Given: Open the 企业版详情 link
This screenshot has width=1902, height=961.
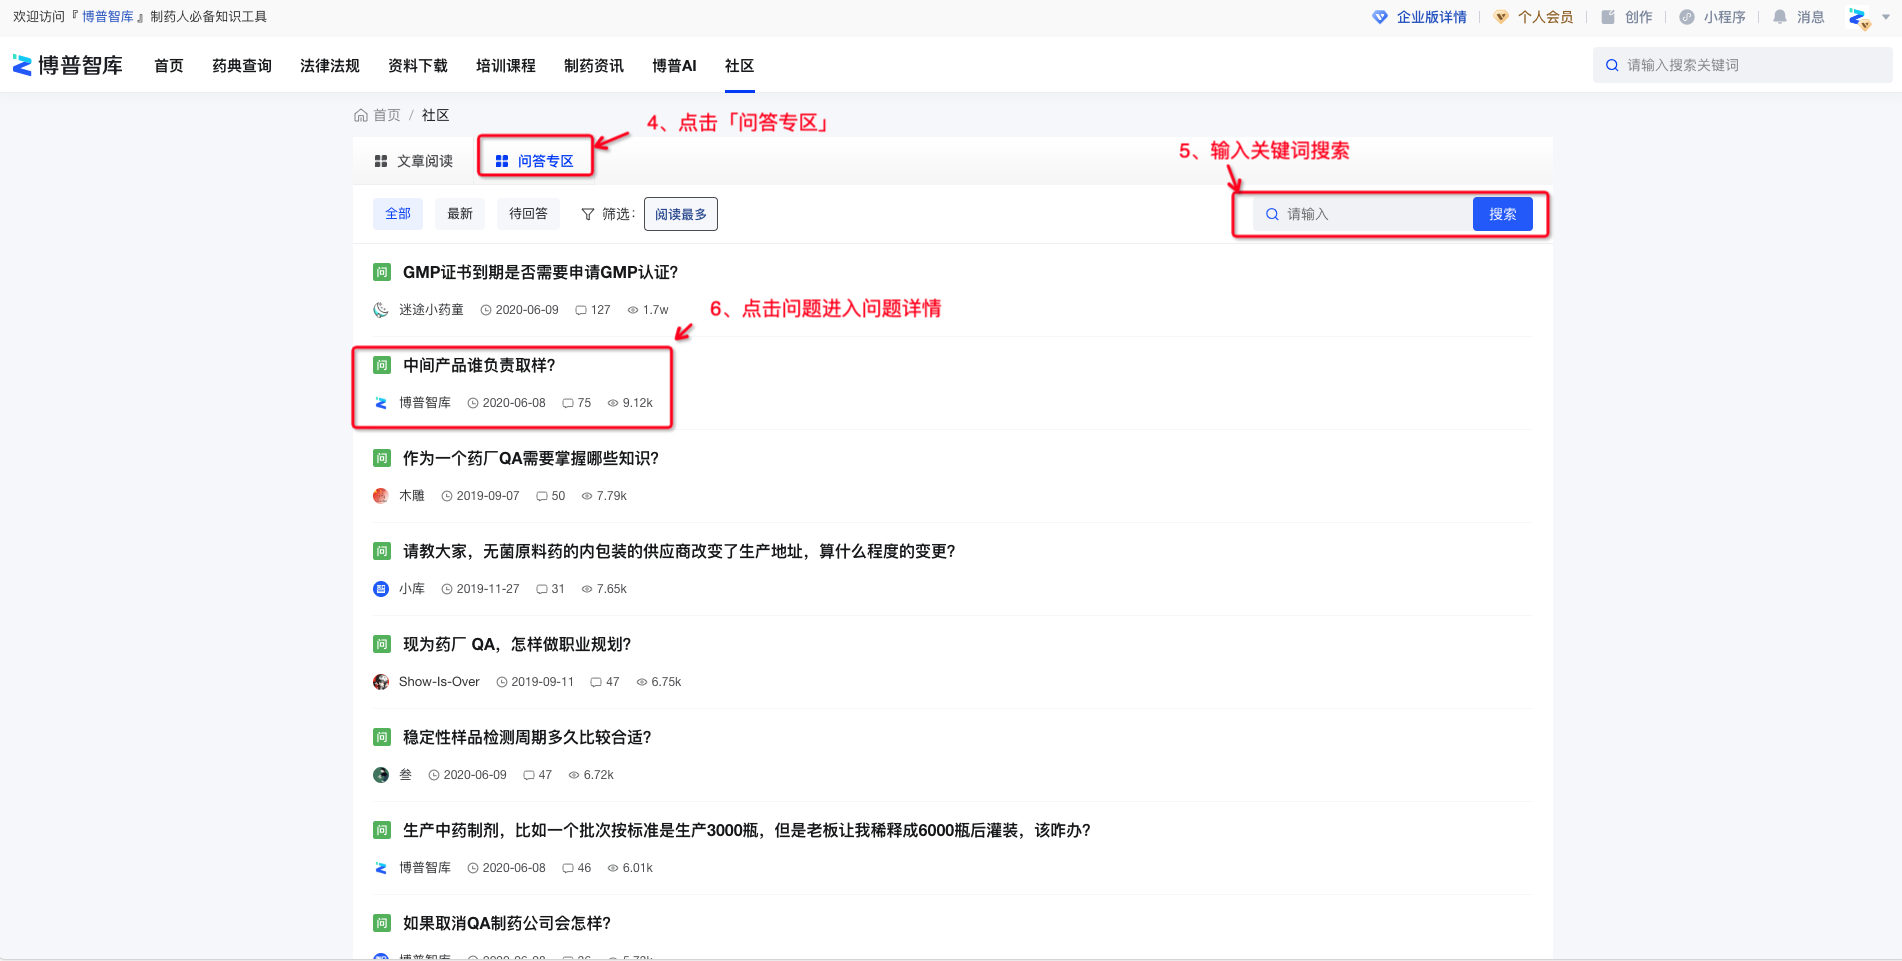Looking at the screenshot, I should pyautogui.click(x=1431, y=17).
